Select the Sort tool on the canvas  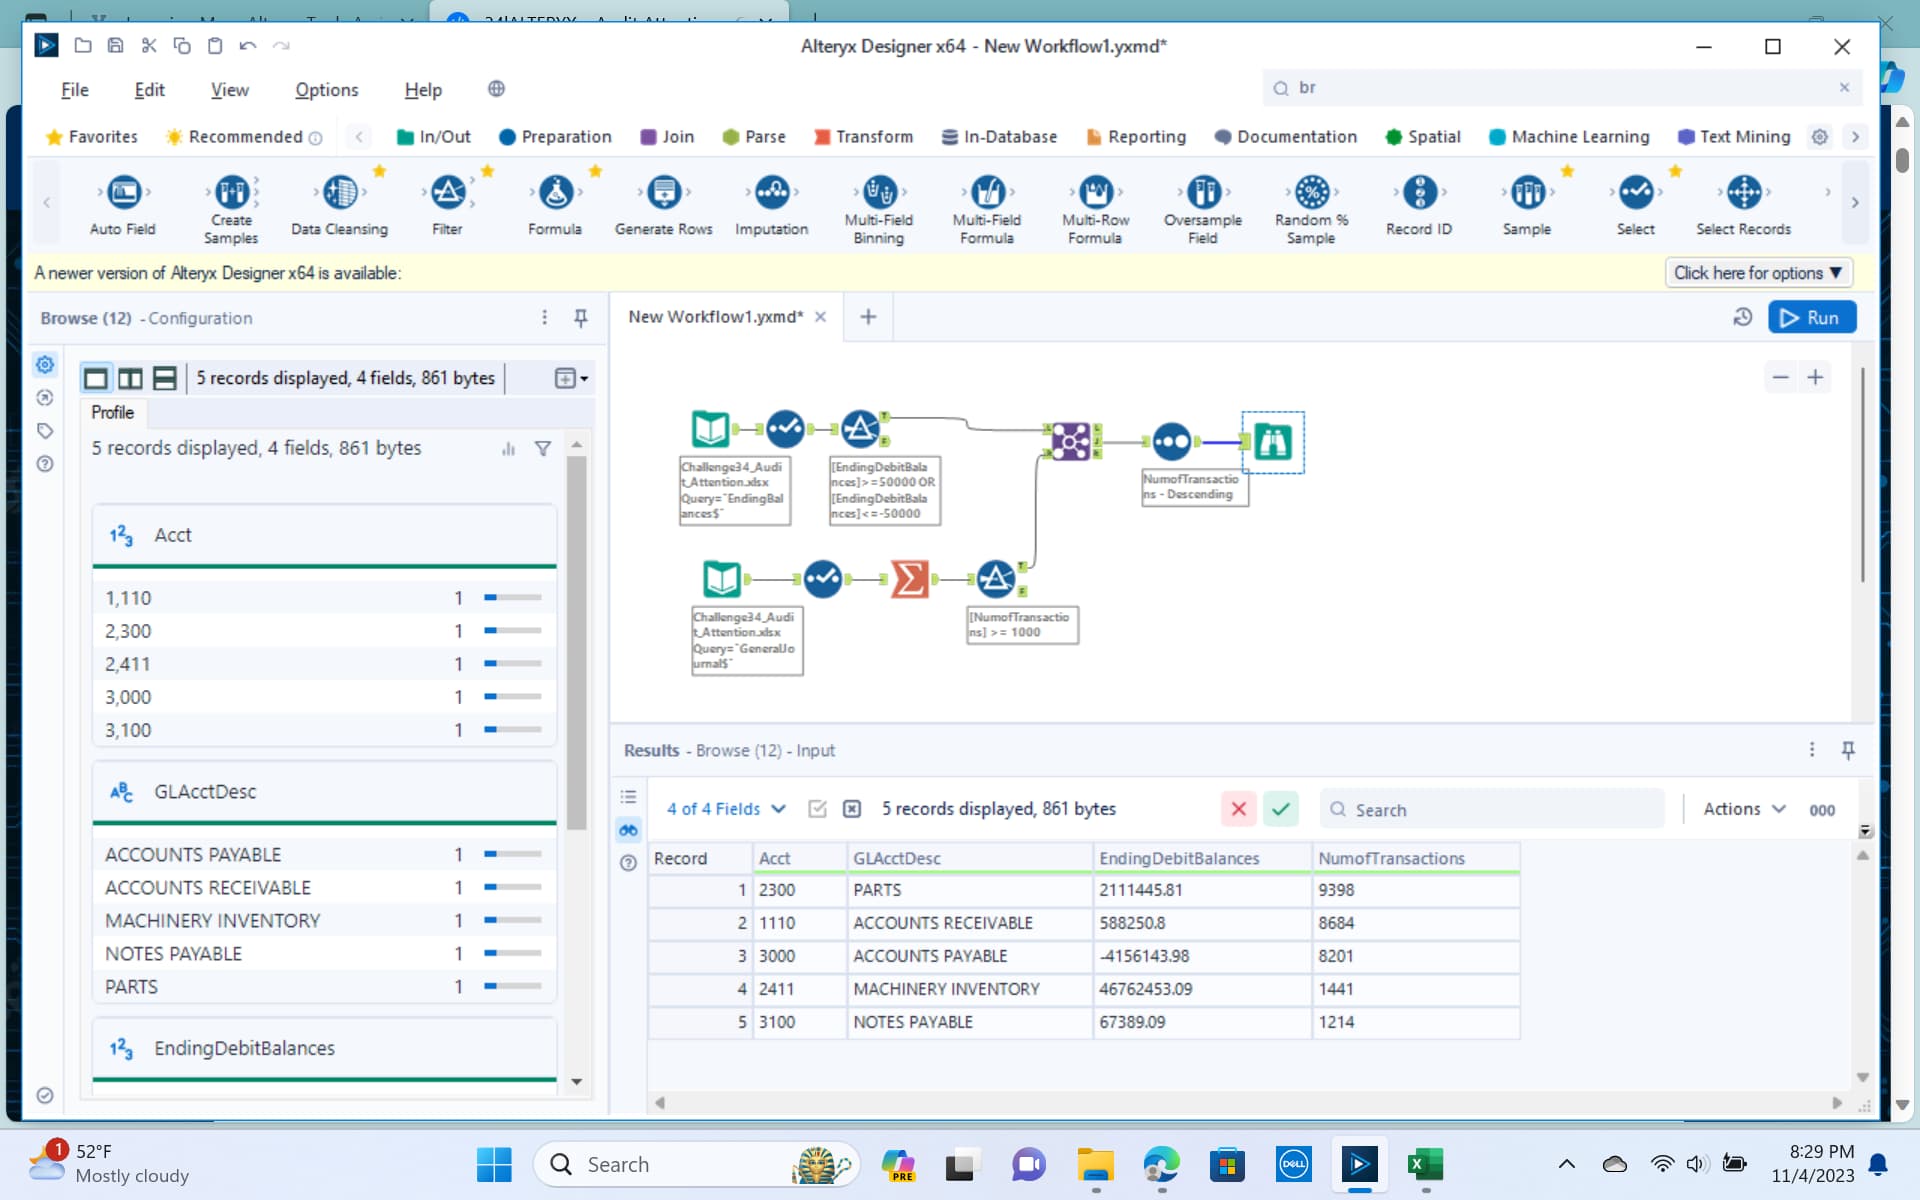tap(1171, 441)
